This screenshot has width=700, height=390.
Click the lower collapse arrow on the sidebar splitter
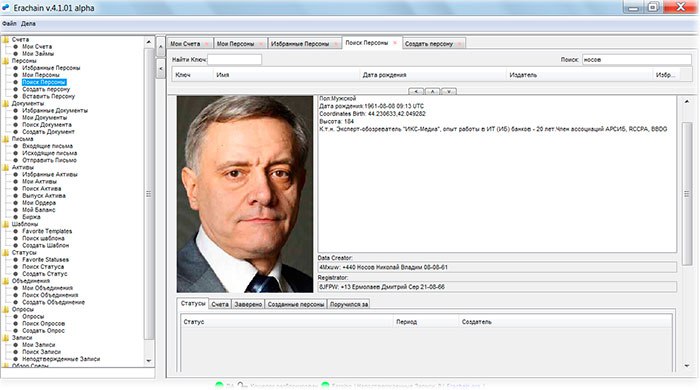(x=161, y=69)
